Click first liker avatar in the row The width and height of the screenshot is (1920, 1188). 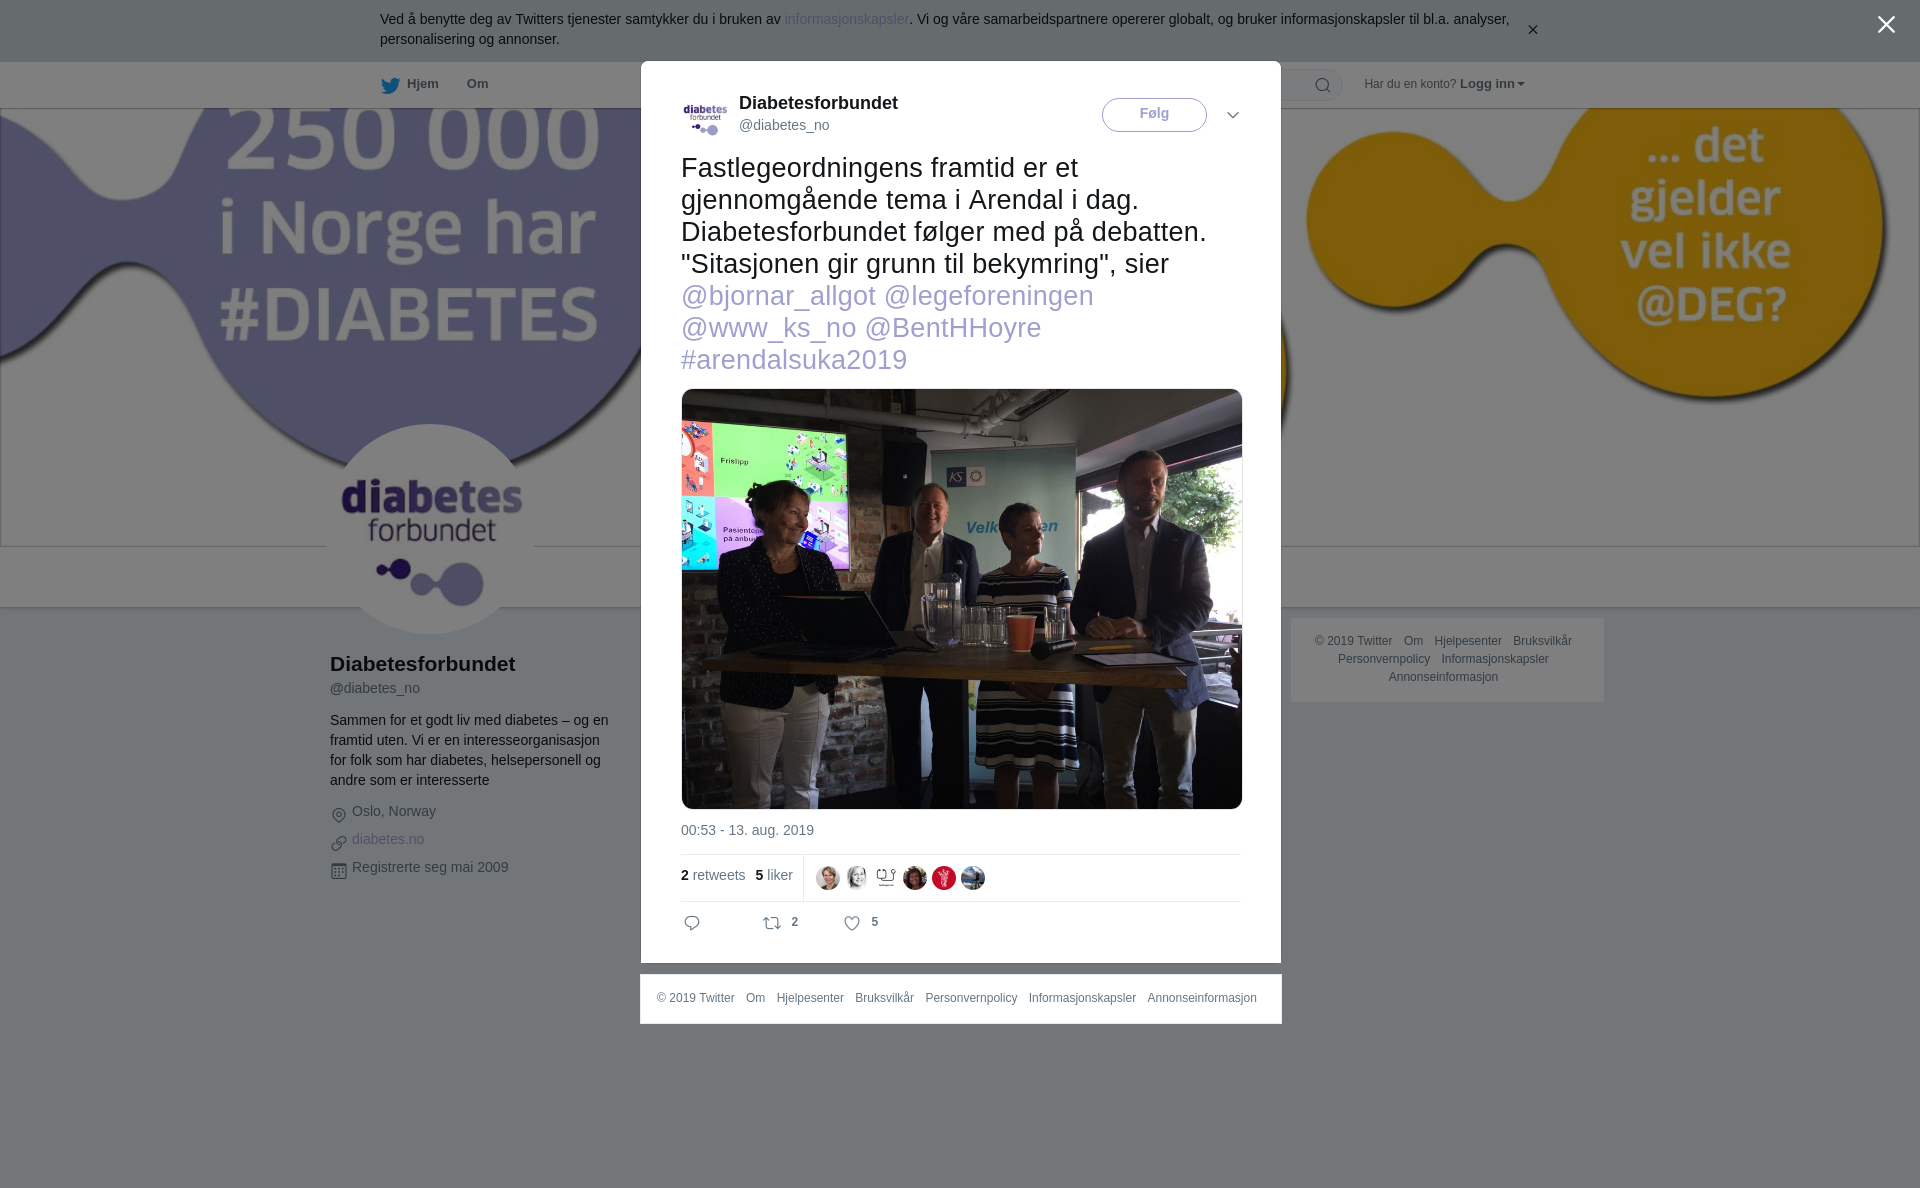(828, 878)
